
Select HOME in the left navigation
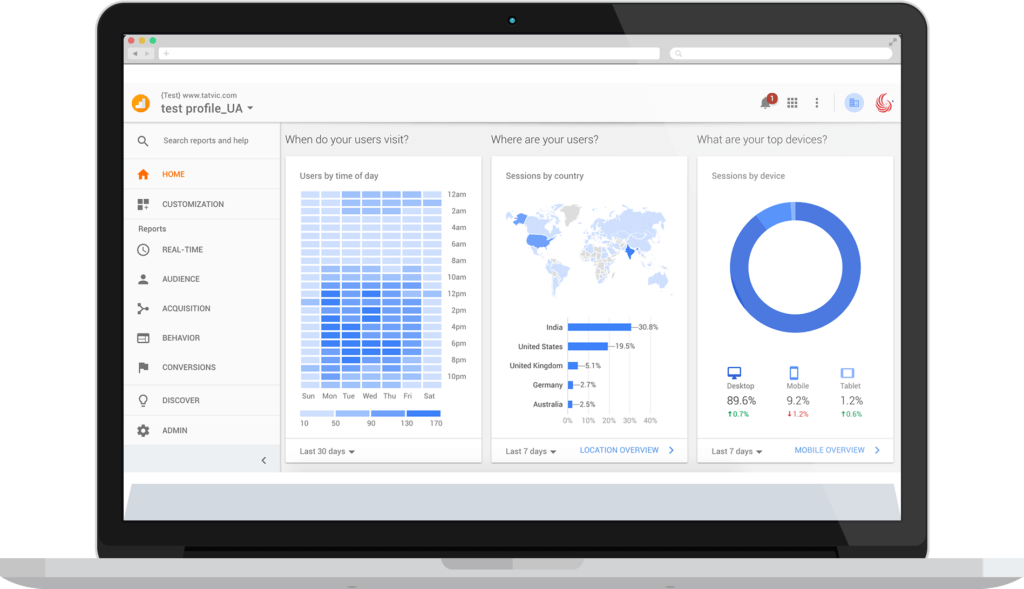(x=173, y=174)
